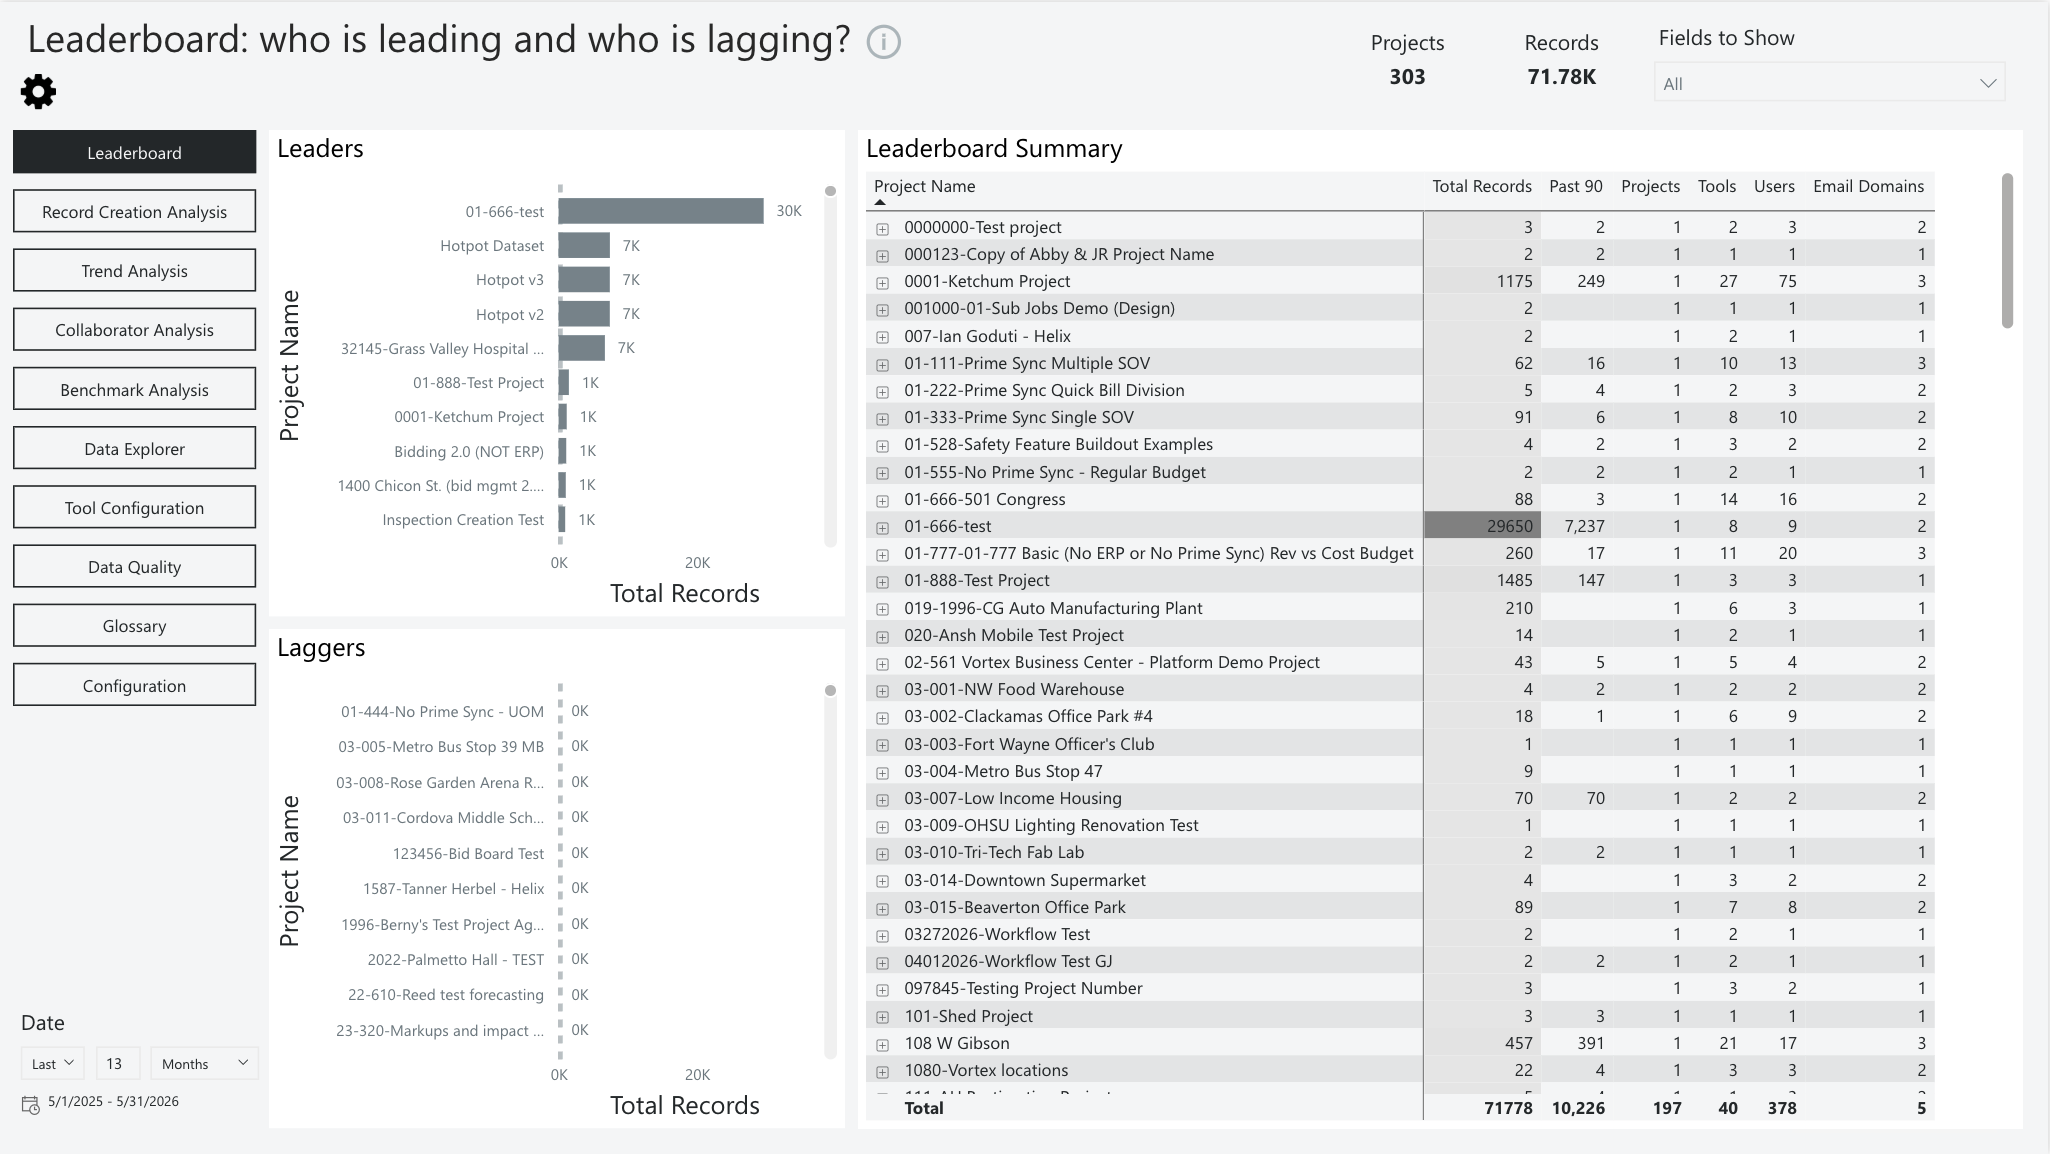Expand 0001-Ketchum Project row
The height and width of the screenshot is (1154, 2050).
click(882, 283)
